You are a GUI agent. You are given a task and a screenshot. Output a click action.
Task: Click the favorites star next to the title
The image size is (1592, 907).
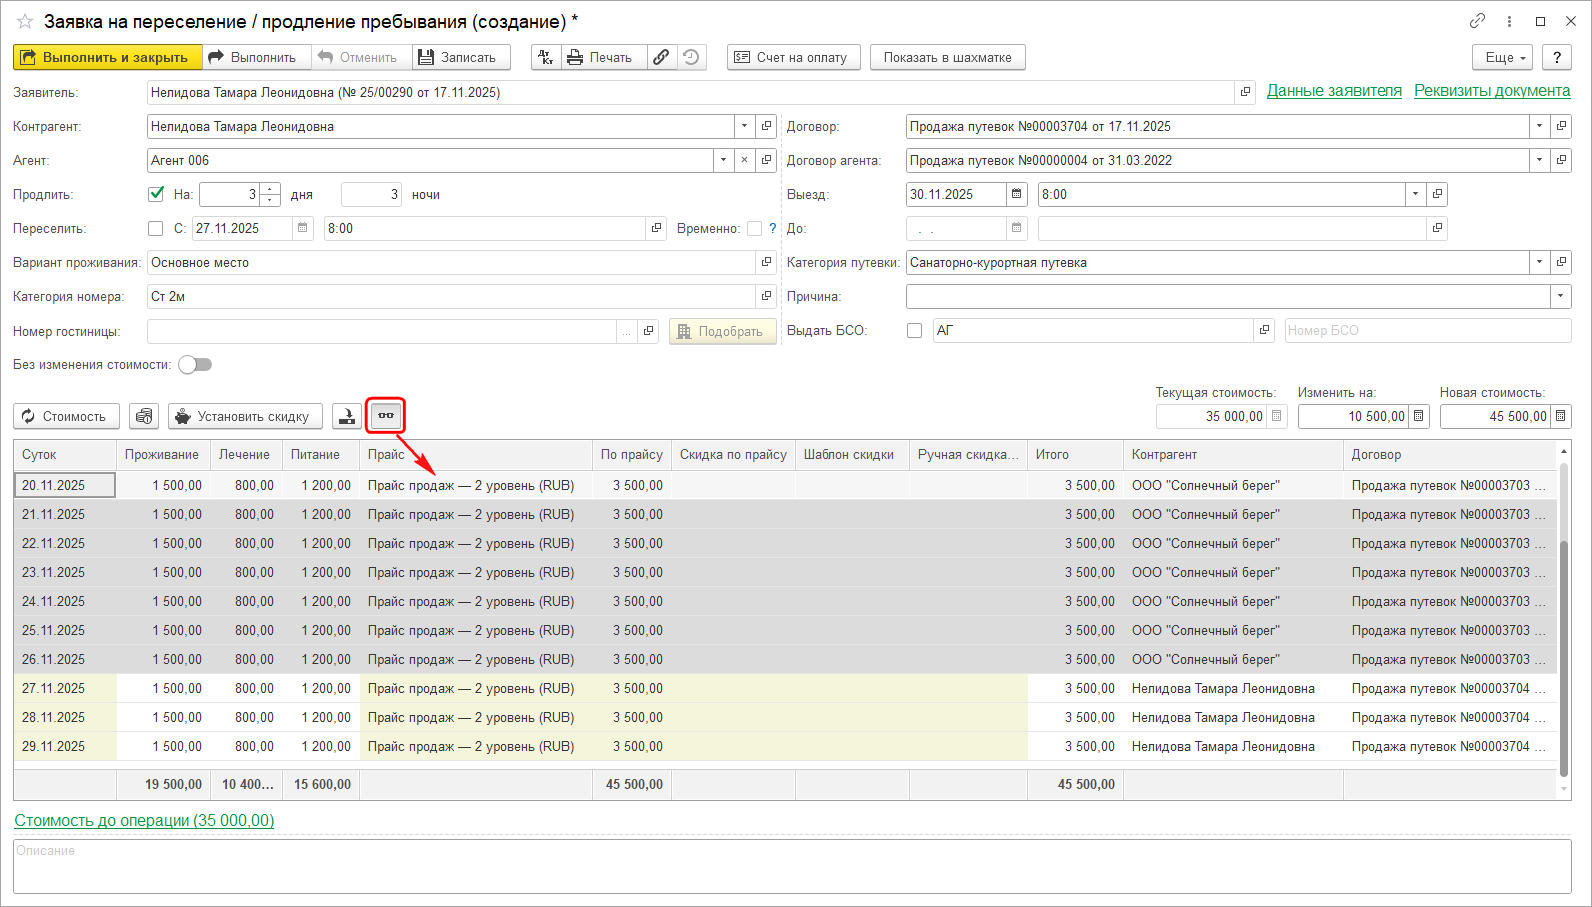click(25, 21)
